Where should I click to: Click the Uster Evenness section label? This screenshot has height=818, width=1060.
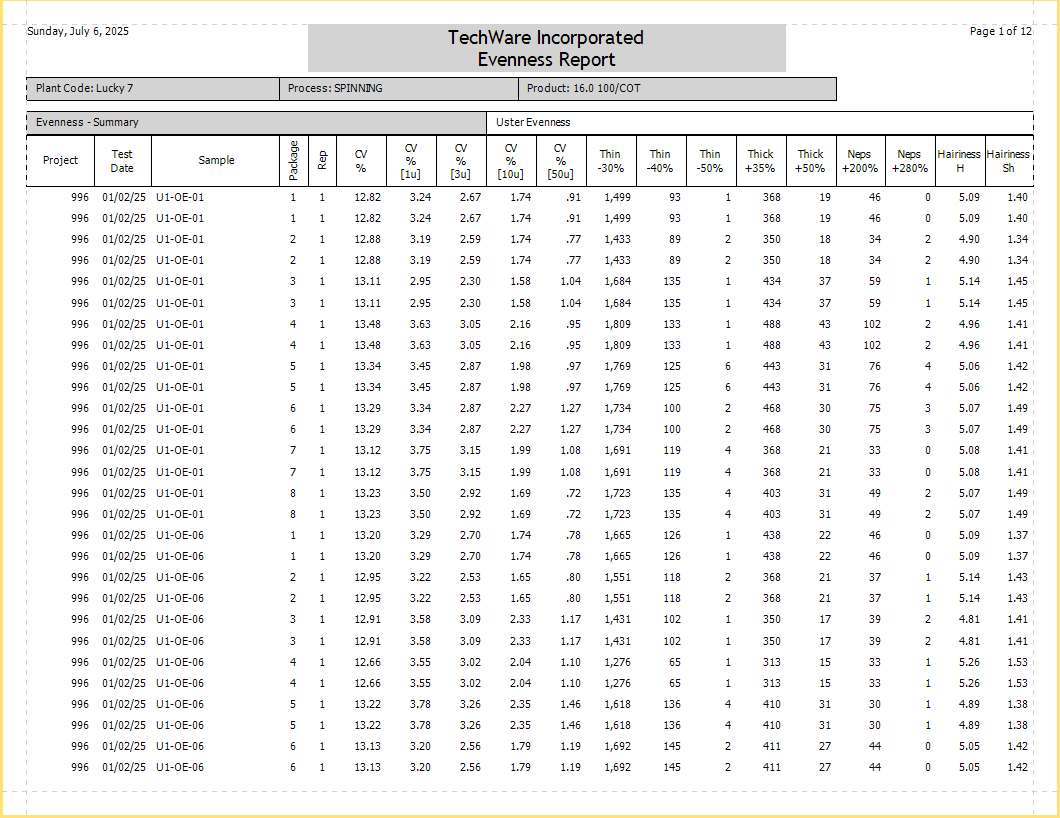pyautogui.click(x=533, y=123)
